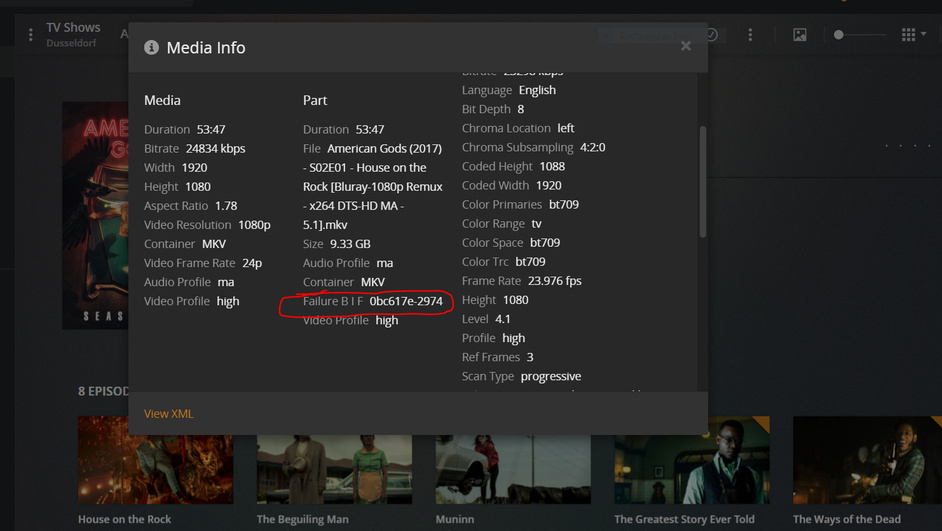Select the Language value English
942x531 pixels.
point(537,90)
